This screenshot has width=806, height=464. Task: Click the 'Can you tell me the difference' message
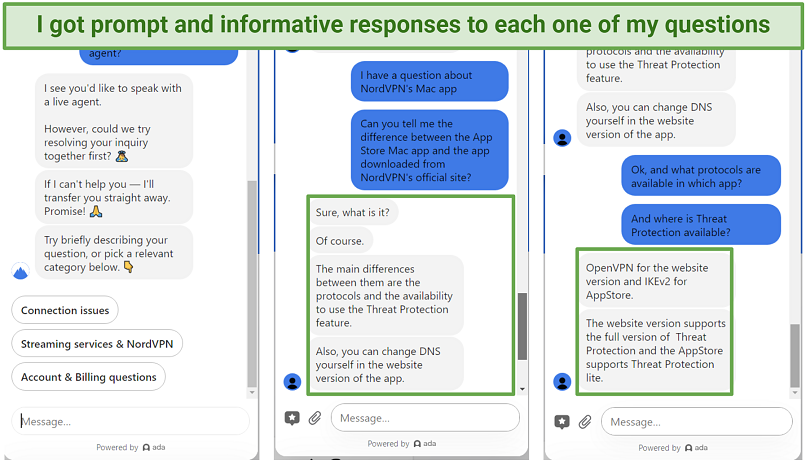pos(430,150)
